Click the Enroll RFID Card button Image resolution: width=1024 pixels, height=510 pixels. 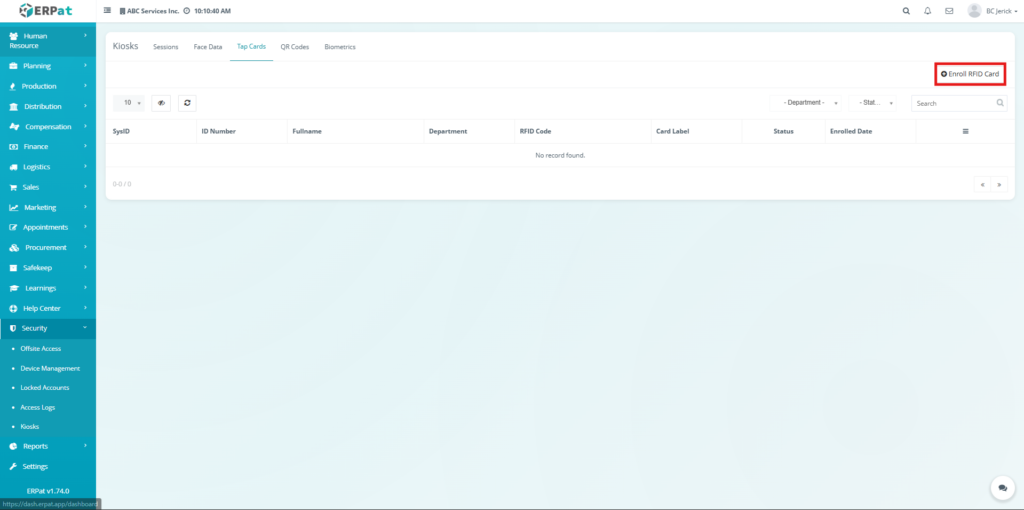pos(970,74)
